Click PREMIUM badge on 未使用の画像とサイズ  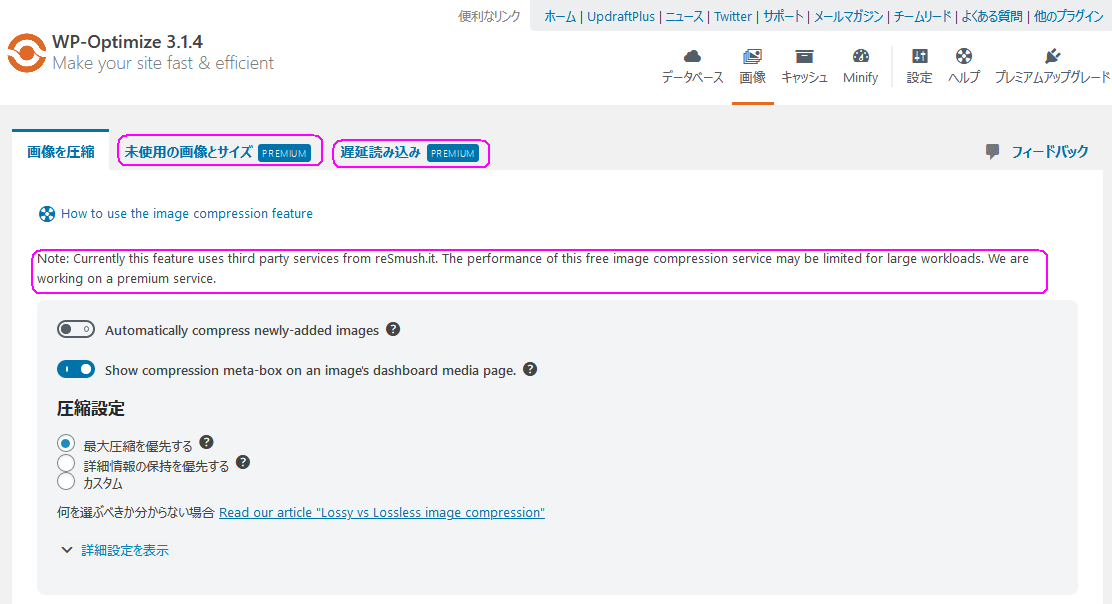pyautogui.click(x=284, y=153)
